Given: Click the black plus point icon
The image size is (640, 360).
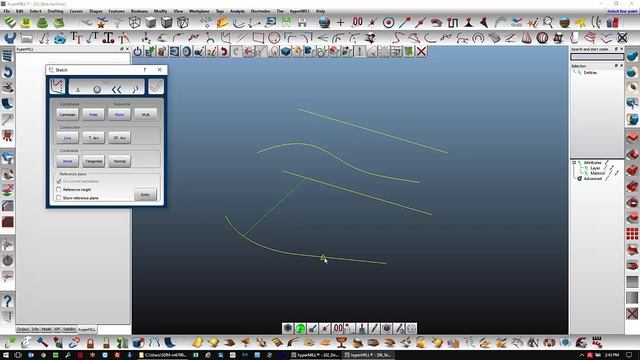Looking at the screenshot, I should point(340,22).
